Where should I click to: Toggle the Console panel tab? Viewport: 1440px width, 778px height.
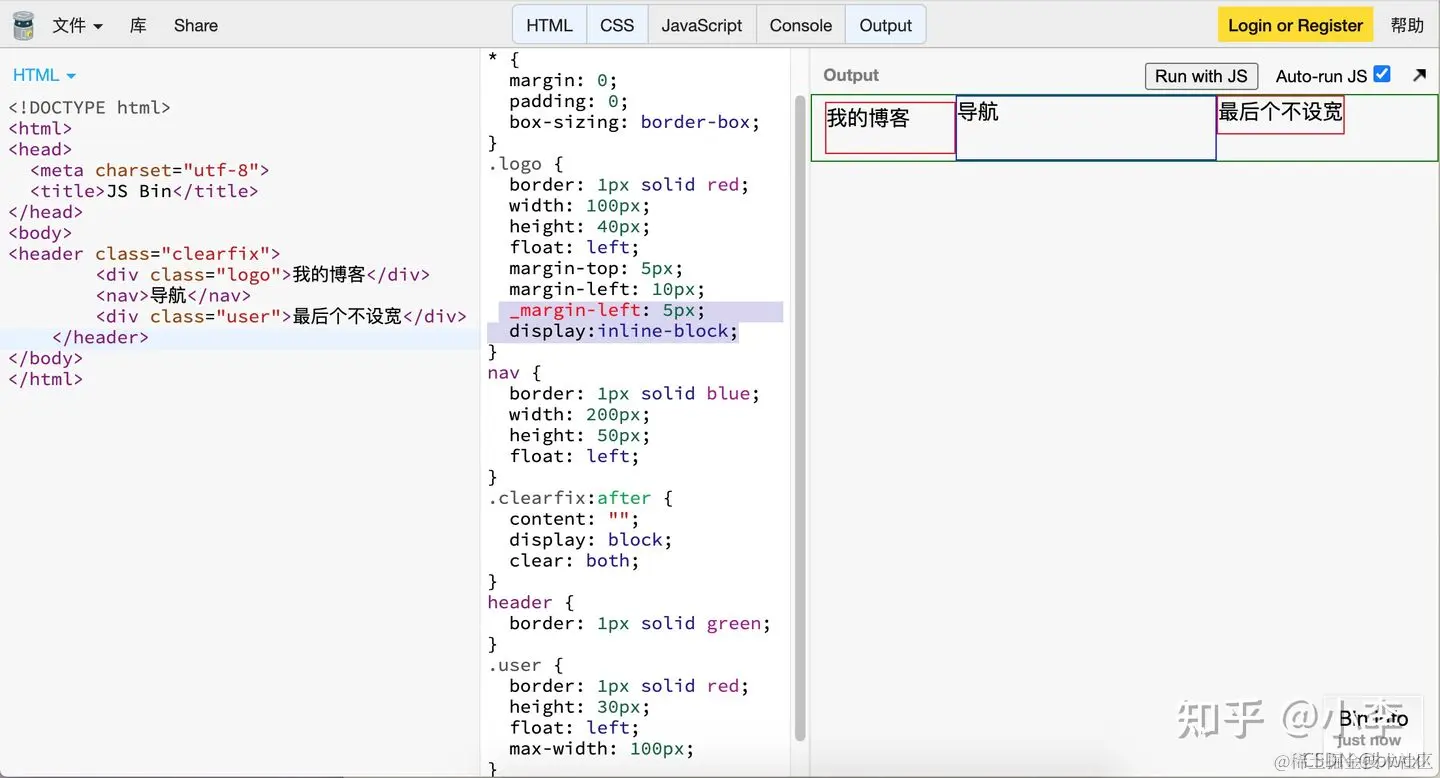click(x=801, y=25)
